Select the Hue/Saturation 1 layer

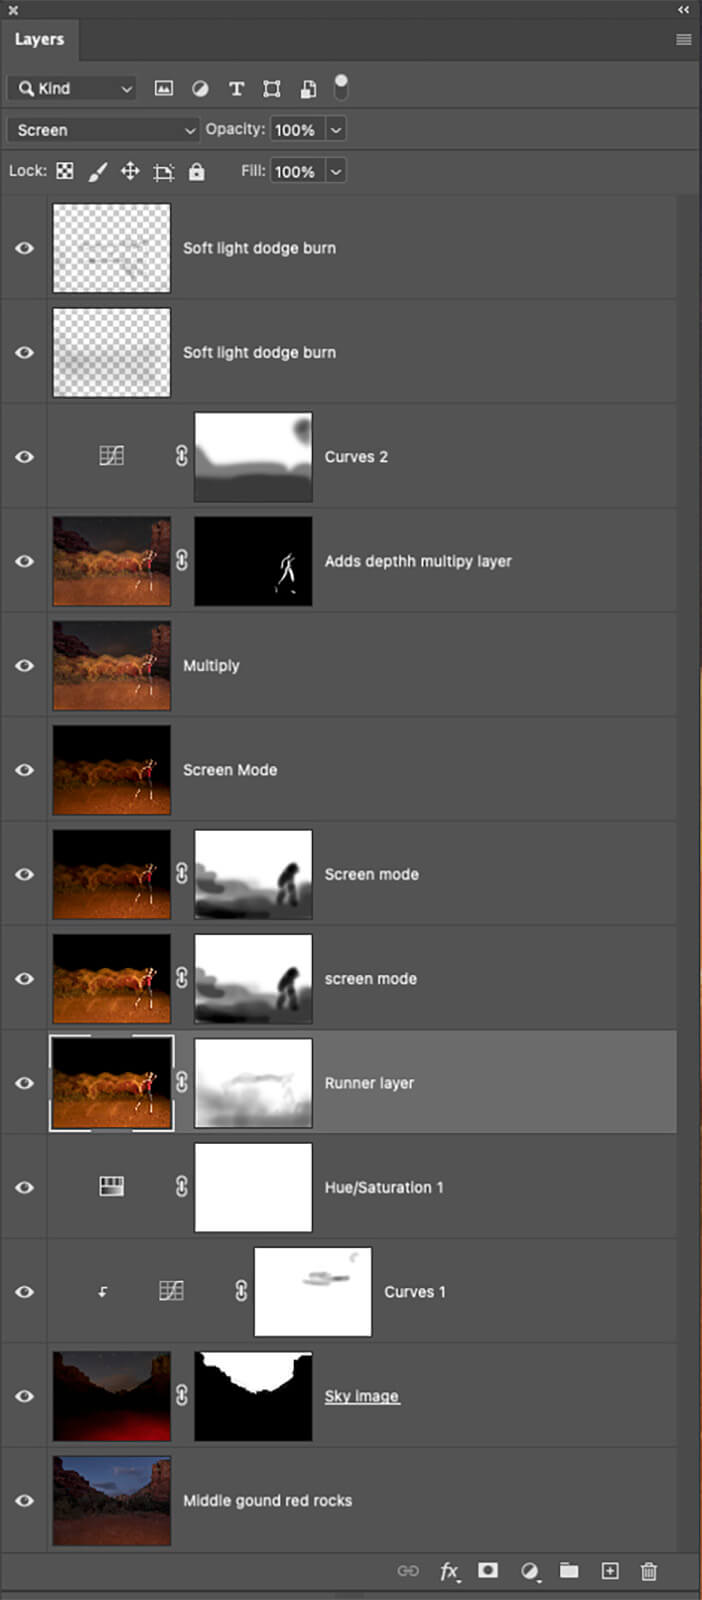click(x=384, y=1187)
